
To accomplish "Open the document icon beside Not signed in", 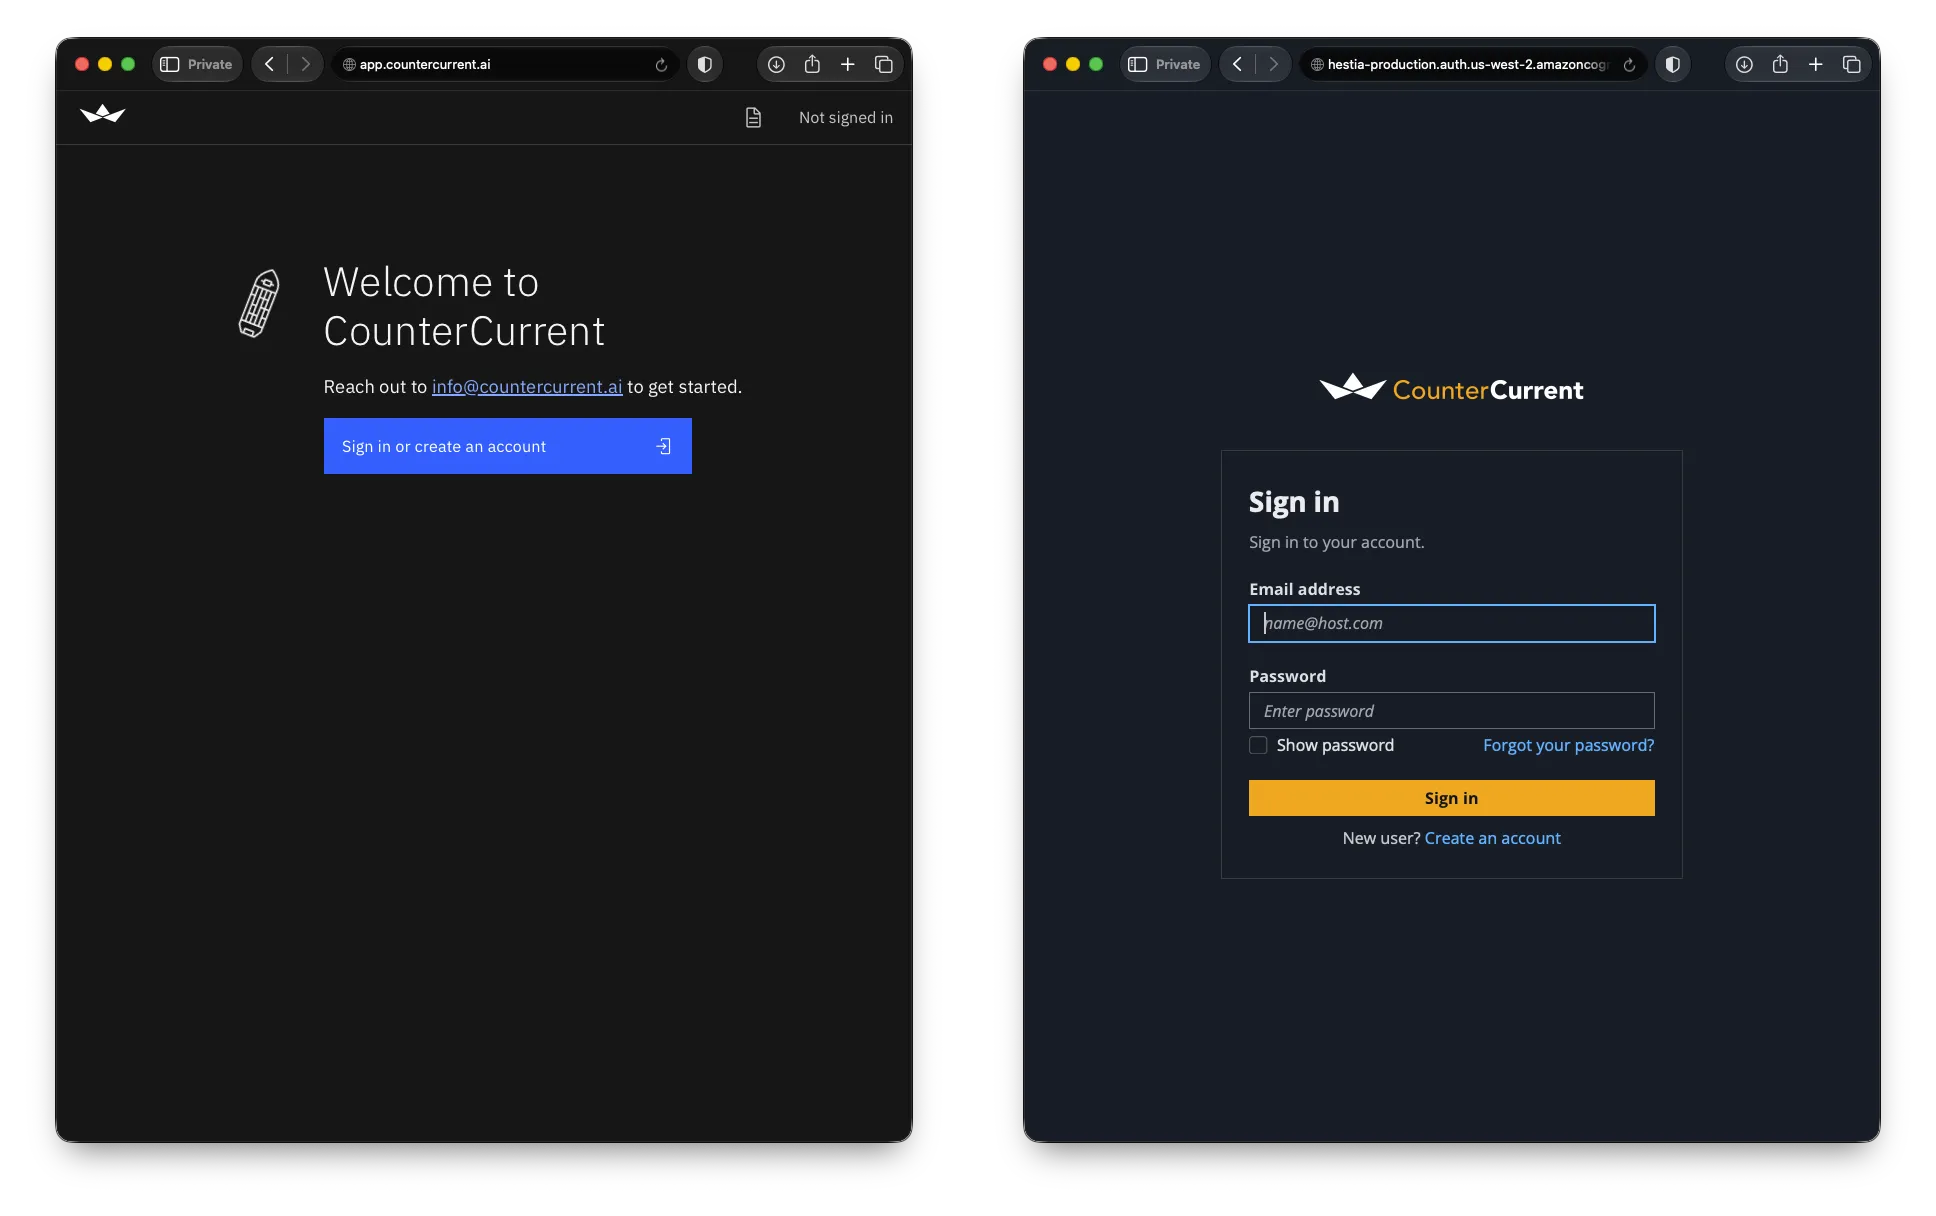I will pyautogui.click(x=753, y=118).
